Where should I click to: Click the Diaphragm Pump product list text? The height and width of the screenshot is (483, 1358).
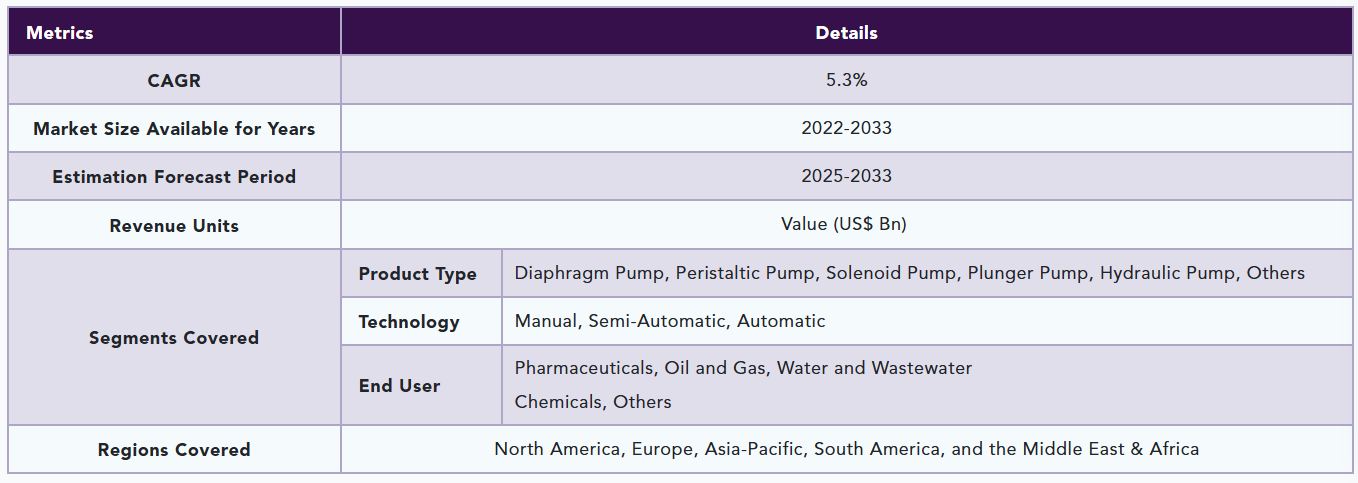(909, 273)
